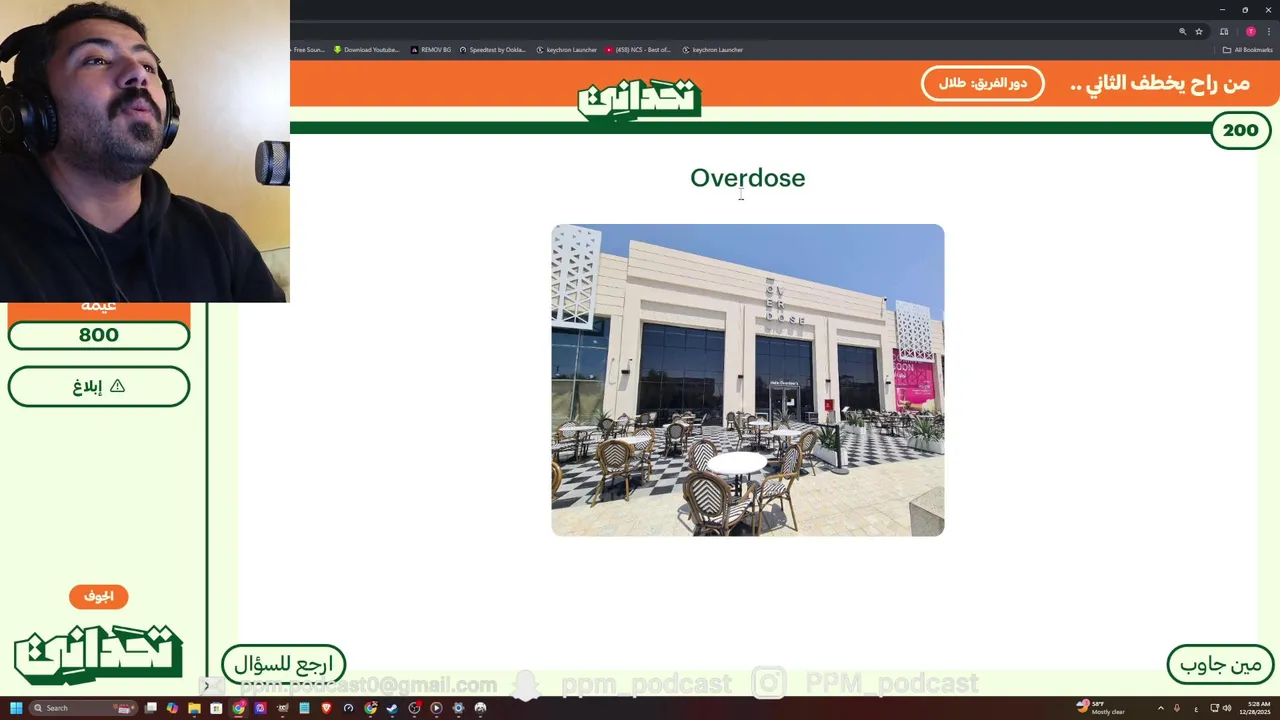This screenshot has height=720, width=1280.
Task: Click the 'من راح يخطف الثاني' title text
Action: [x=1160, y=83]
